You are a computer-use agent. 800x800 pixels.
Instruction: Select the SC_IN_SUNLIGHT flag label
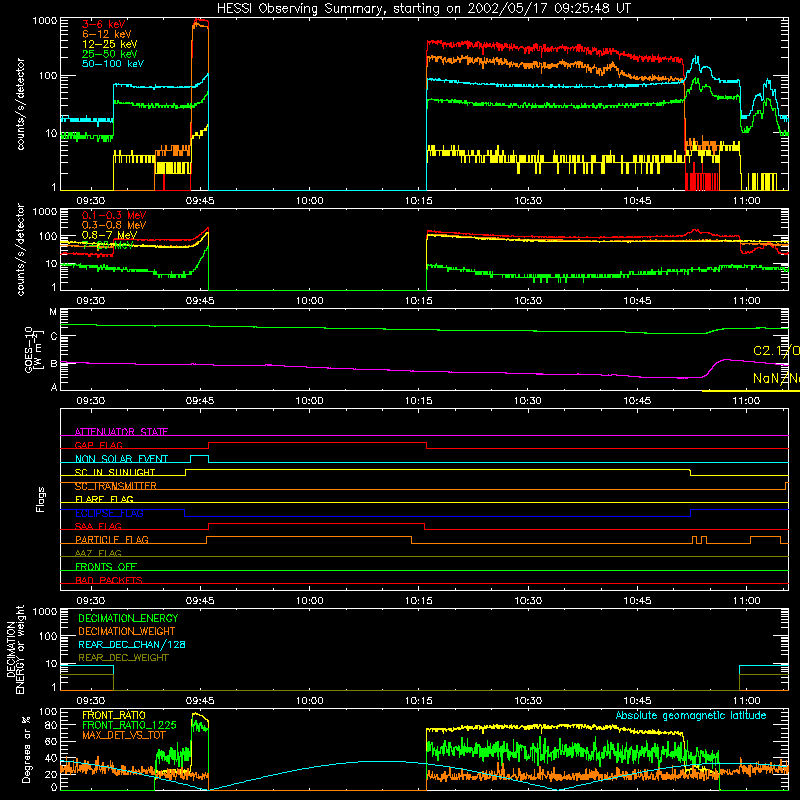click(115, 472)
